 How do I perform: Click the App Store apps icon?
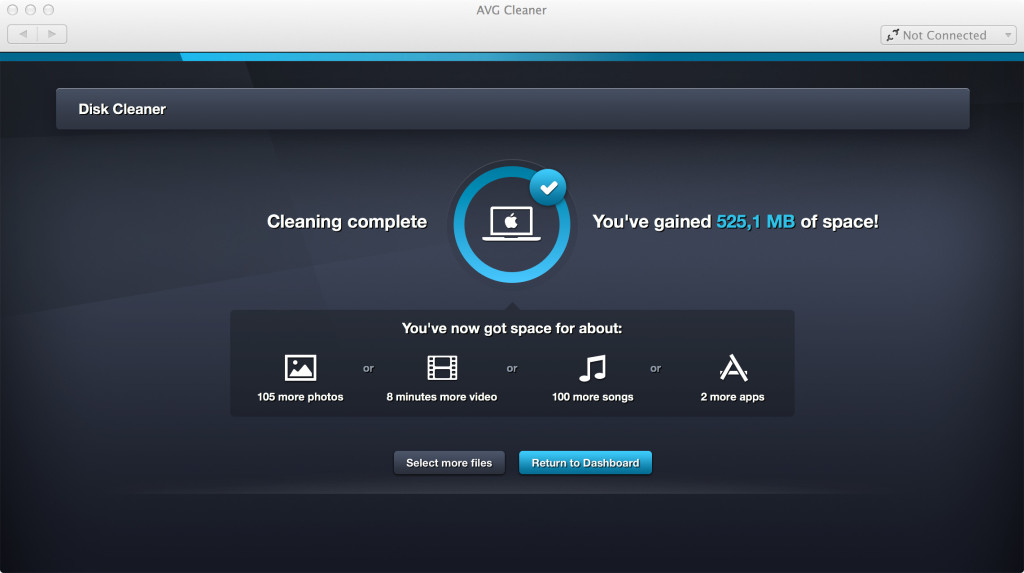coord(733,367)
